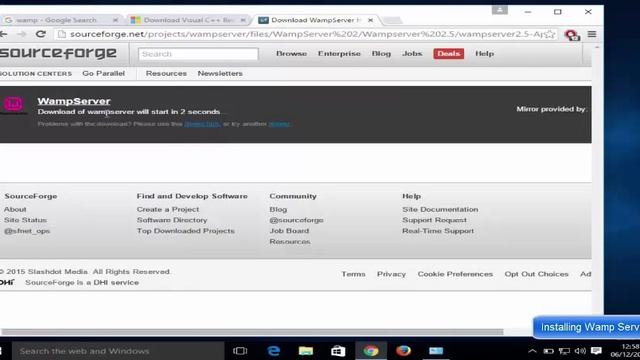Open the Cookie Preferences link
The image size is (640, 360).
pyautogui.click(x=455, y=274)
